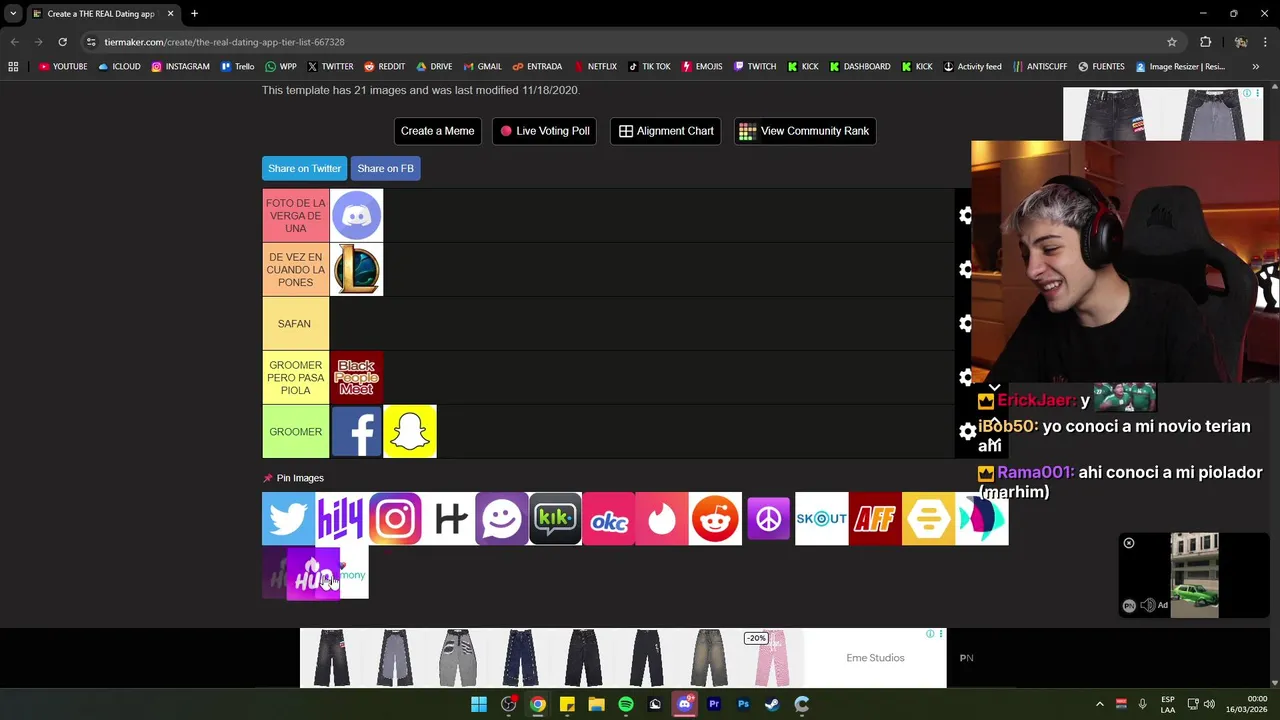1280x720 pixels.
Task: Pick the red AFF image
Action: tap(875, 518)
